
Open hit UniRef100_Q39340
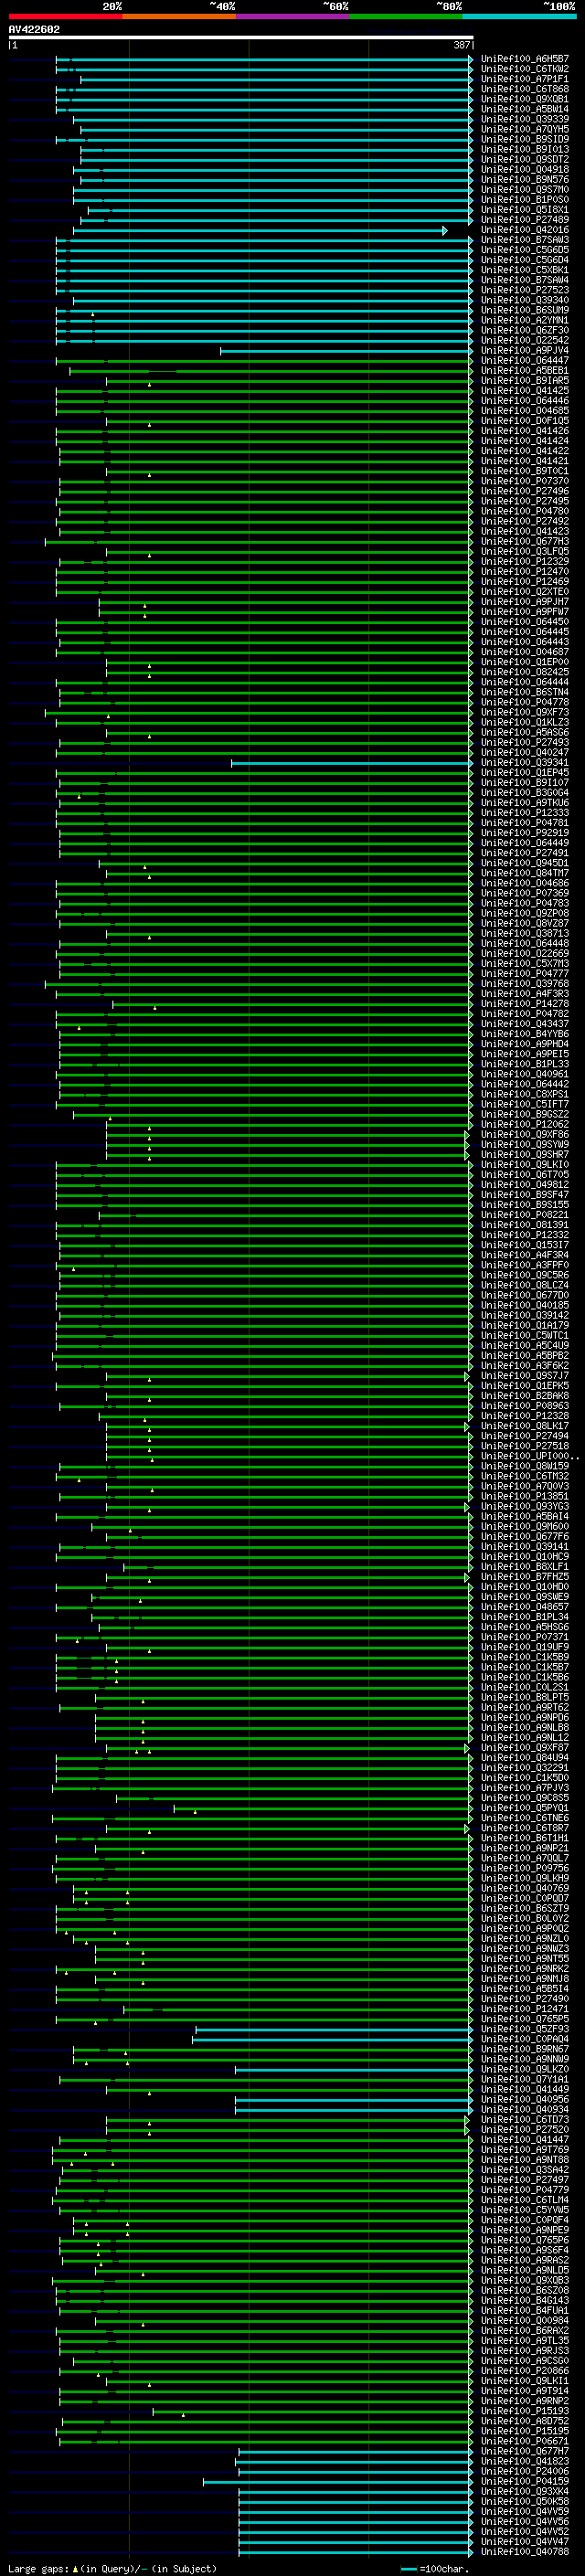point(525,300)
